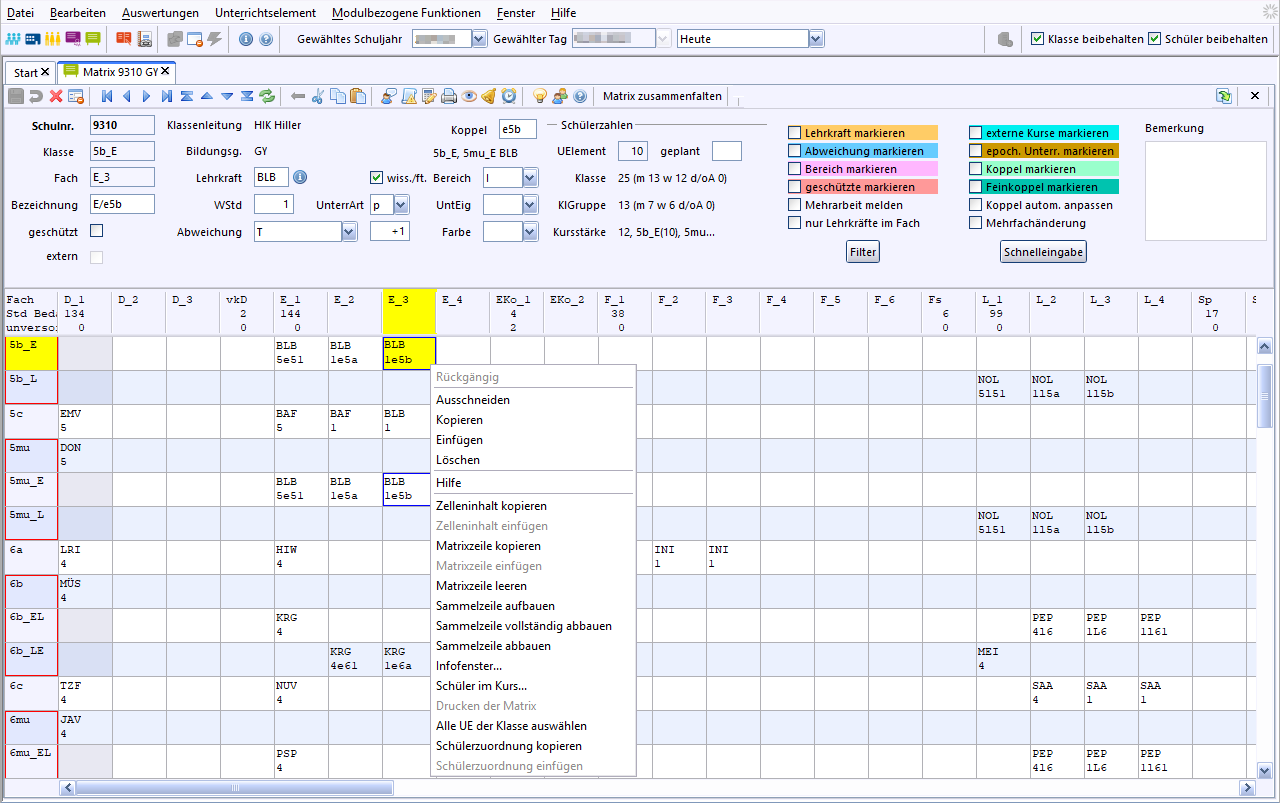This screenshot has width=1280, height=803.
Task: Jump to last record arrow icon
Action: [x=166, y=96]
